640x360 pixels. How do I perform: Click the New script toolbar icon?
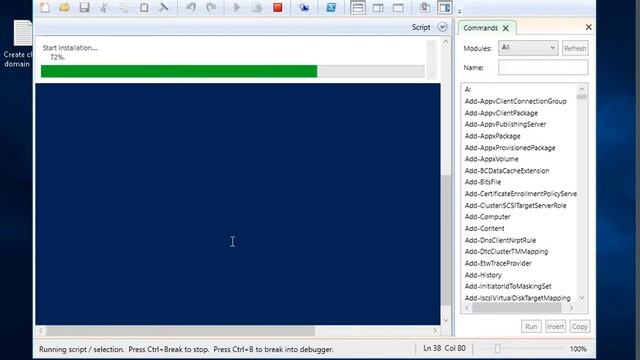pos(45,7)
